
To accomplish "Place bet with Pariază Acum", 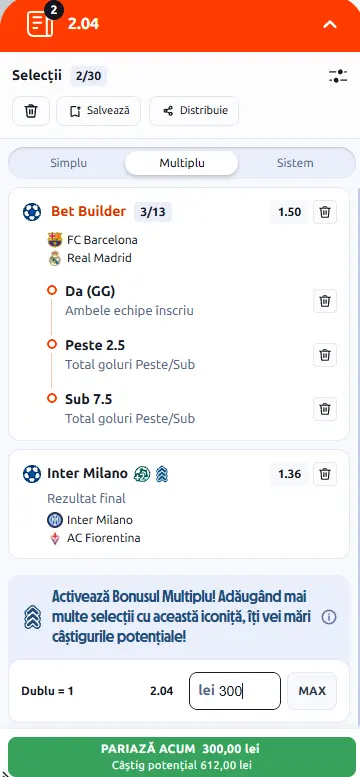I will pyautogui.click(x=180, y=756).
